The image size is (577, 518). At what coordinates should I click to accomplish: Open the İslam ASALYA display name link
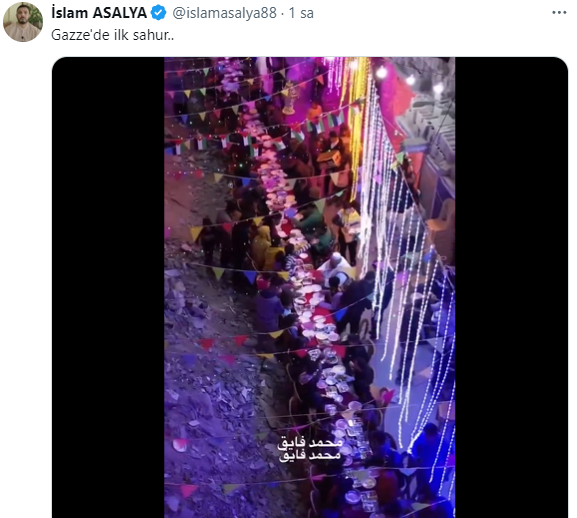click(x=99, y=13)
